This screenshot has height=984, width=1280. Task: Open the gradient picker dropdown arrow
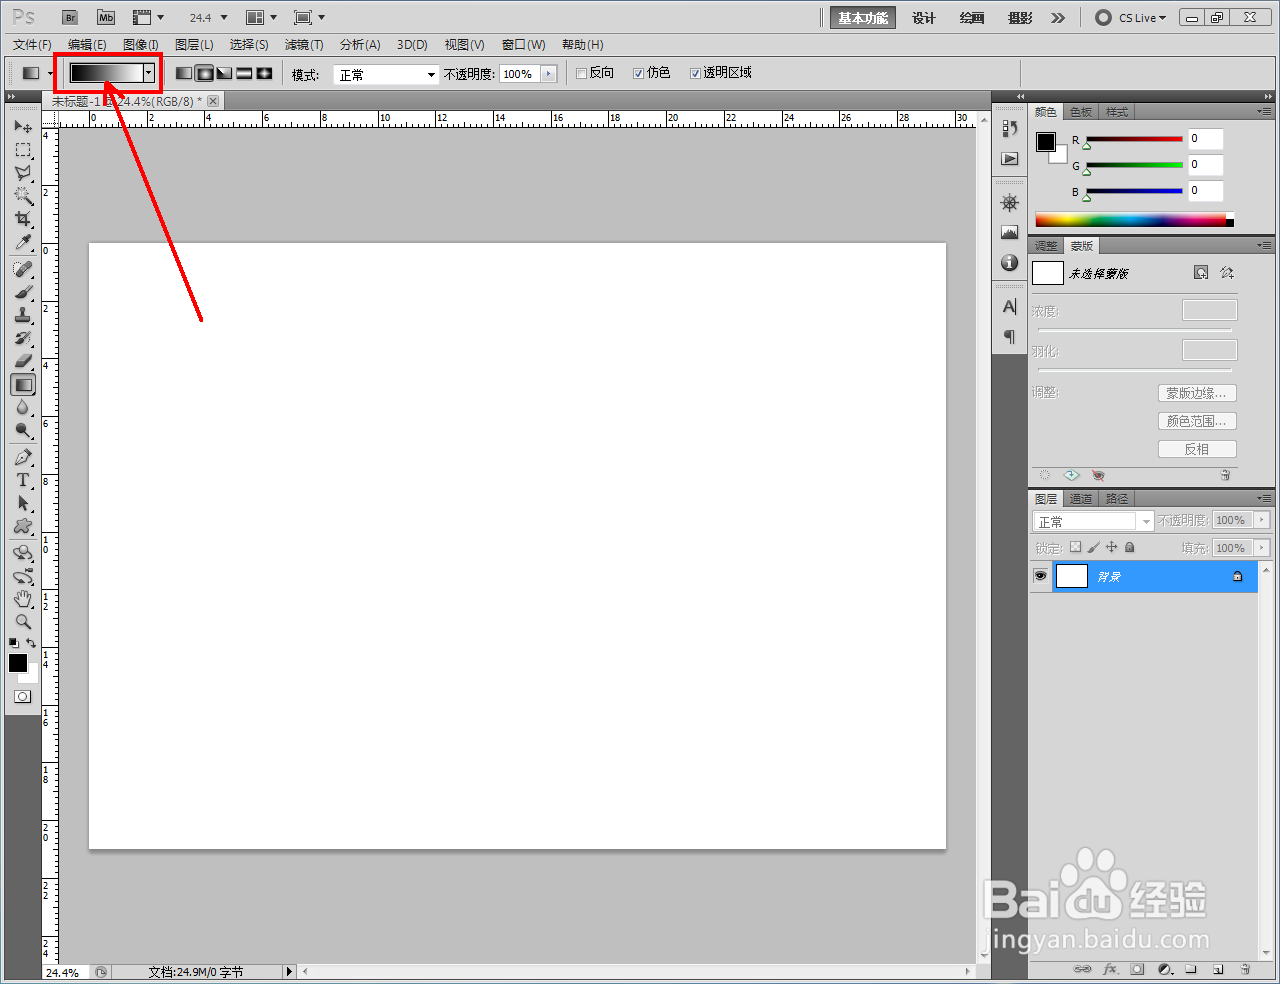[x=149, y=73]
